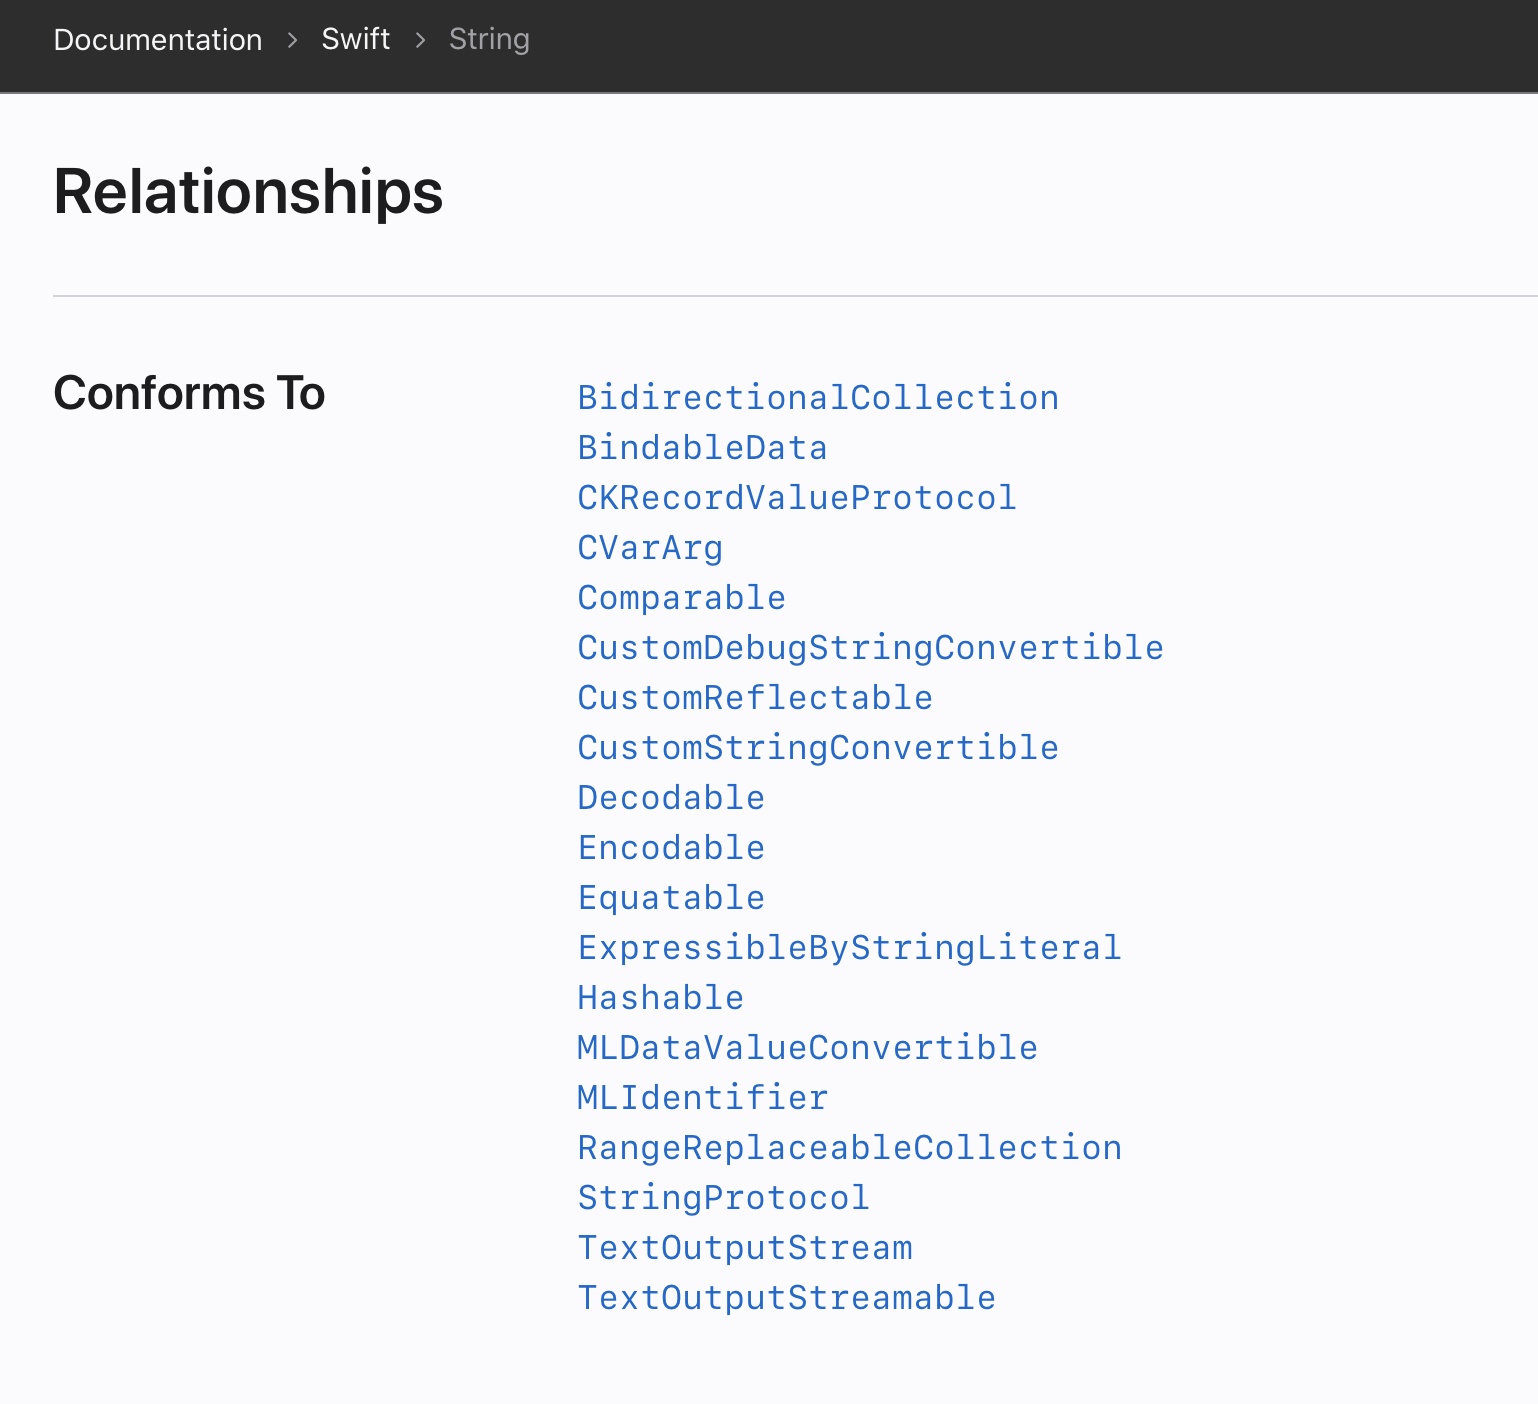This screenshot has height=1404, width=1538.
Task: Open ExpressibleByStringLiteral link
Action: point(849,948)
